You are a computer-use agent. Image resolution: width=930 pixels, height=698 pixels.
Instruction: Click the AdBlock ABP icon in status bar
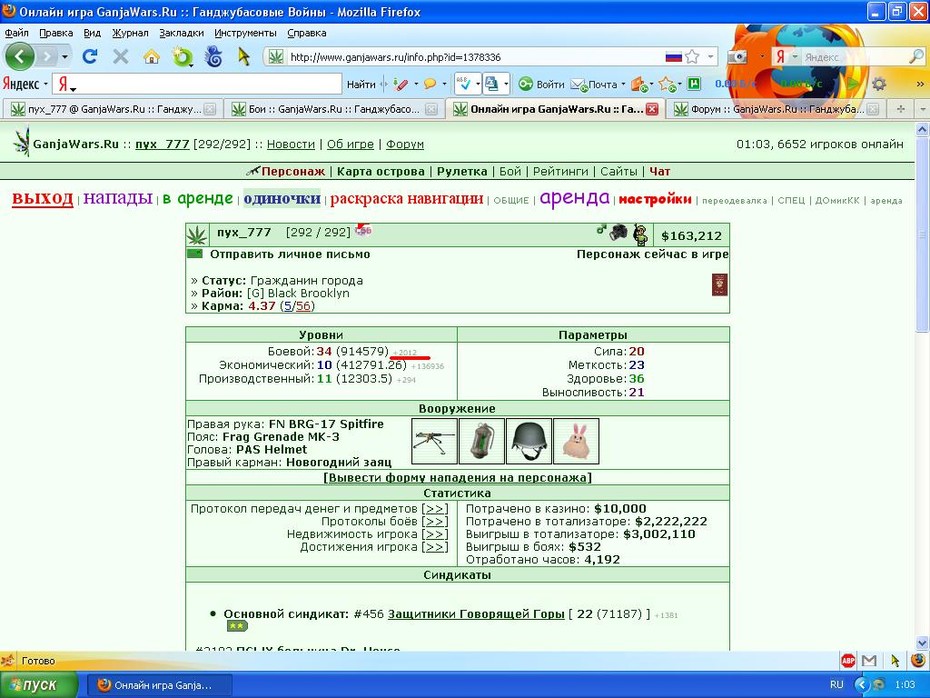(x=848, y=660)
